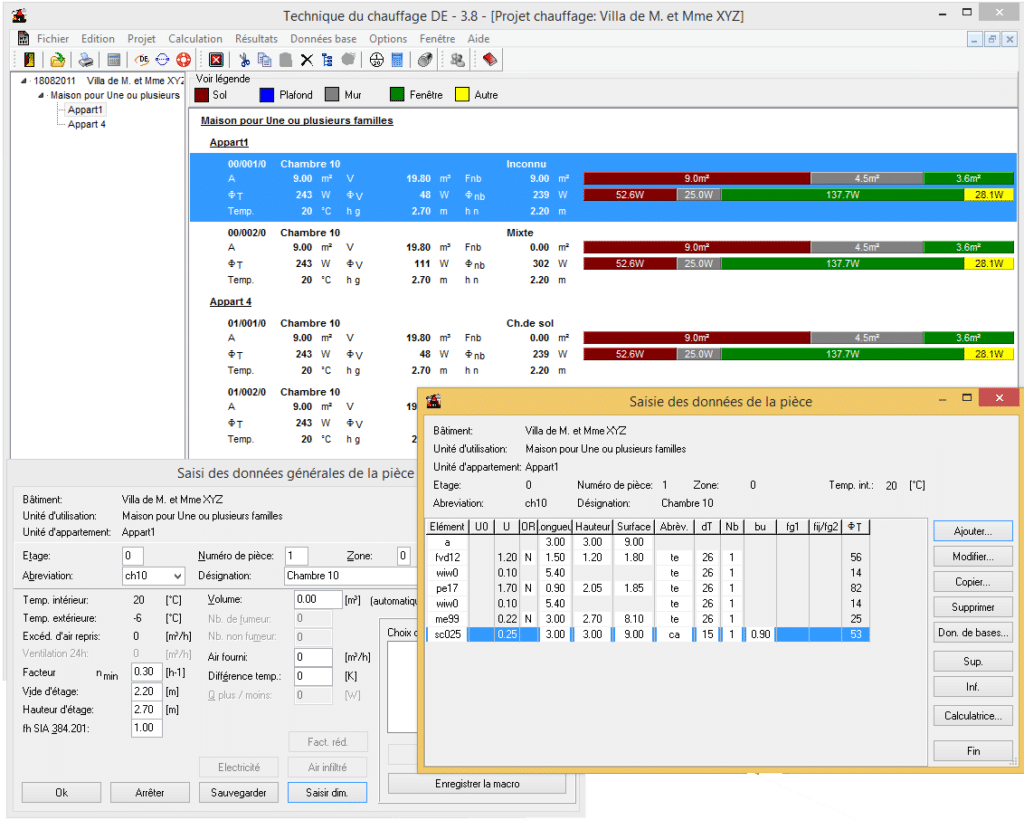1024x820 pixels.
Task: Click the exit door icon
Action: coord(29,60)
